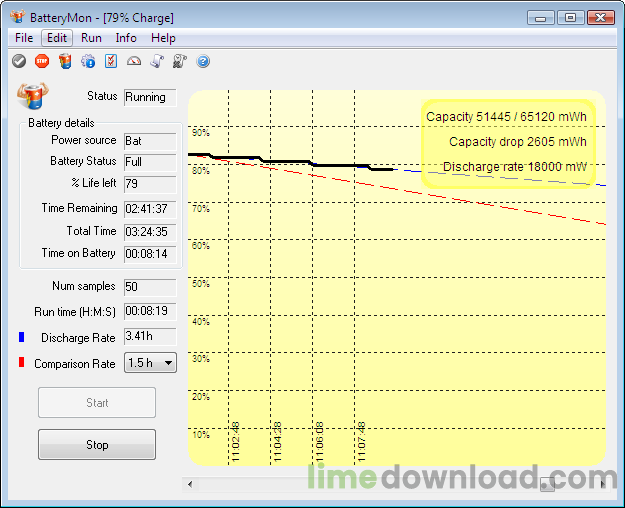
Task: Click the scroll with tools toolbar icon
Action: coord(180,61)
